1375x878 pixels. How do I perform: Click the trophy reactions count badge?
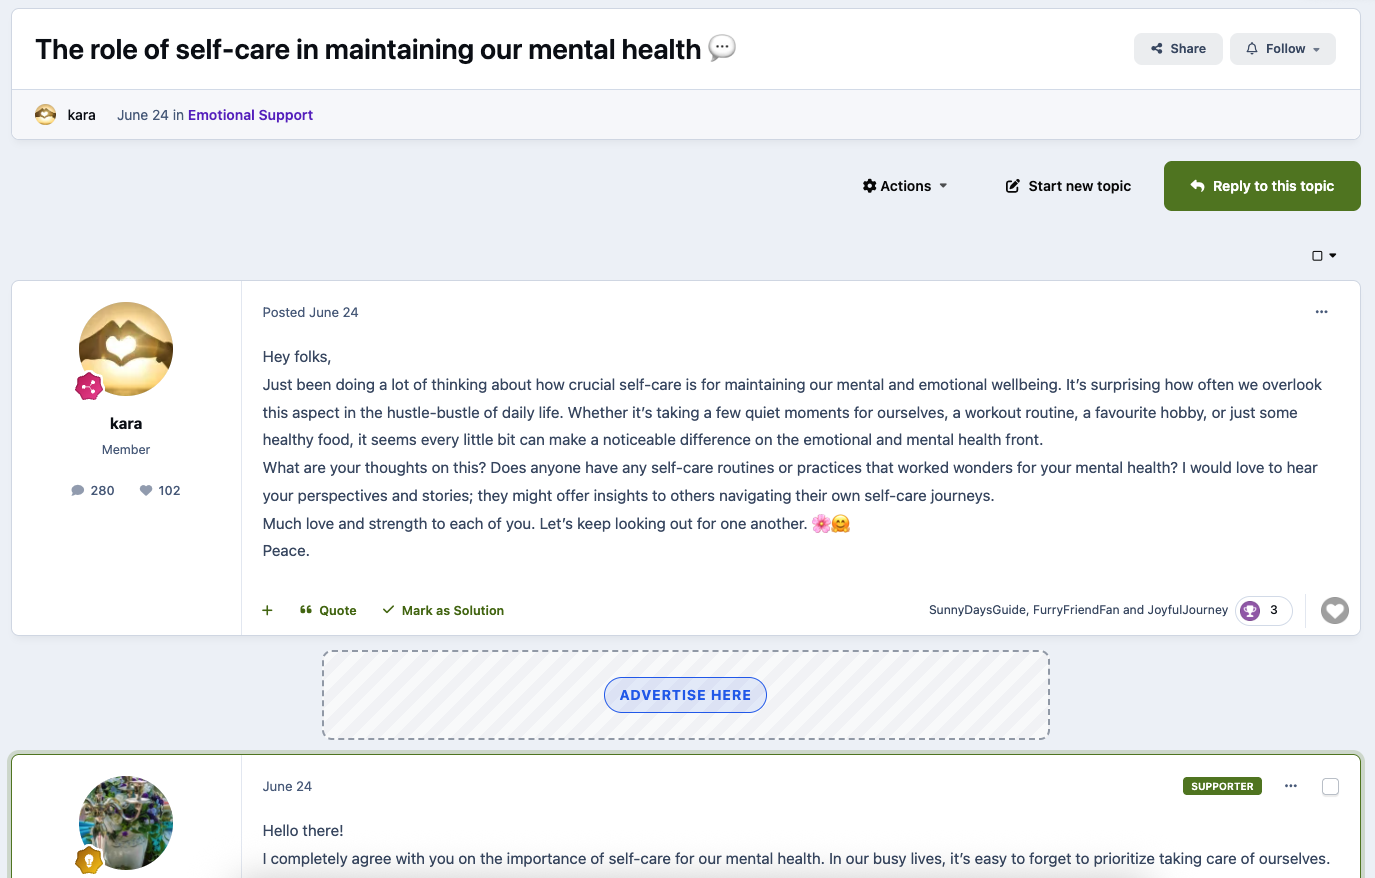tap(1263, 610)
